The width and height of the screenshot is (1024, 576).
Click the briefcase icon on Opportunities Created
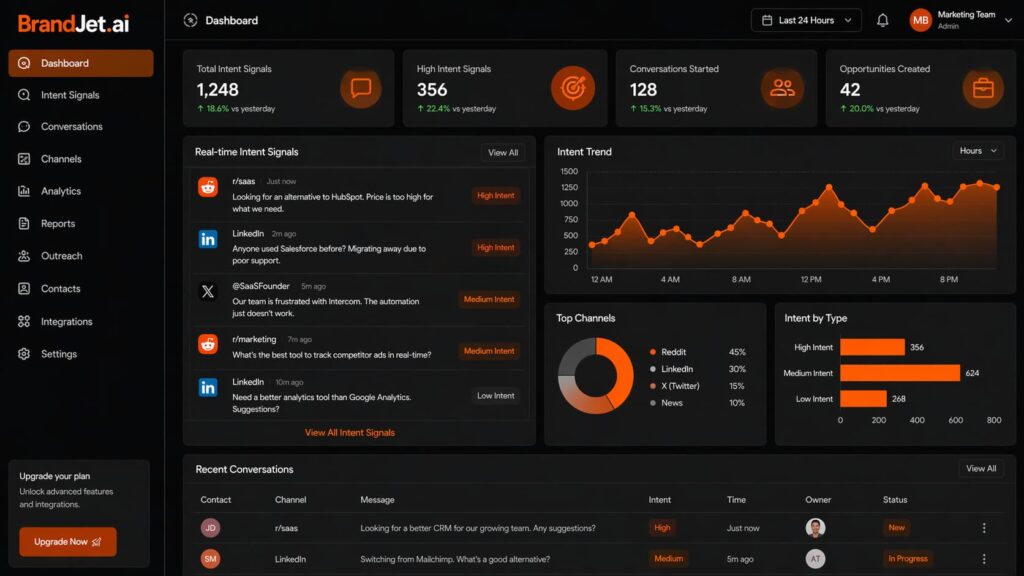[983, 88]
